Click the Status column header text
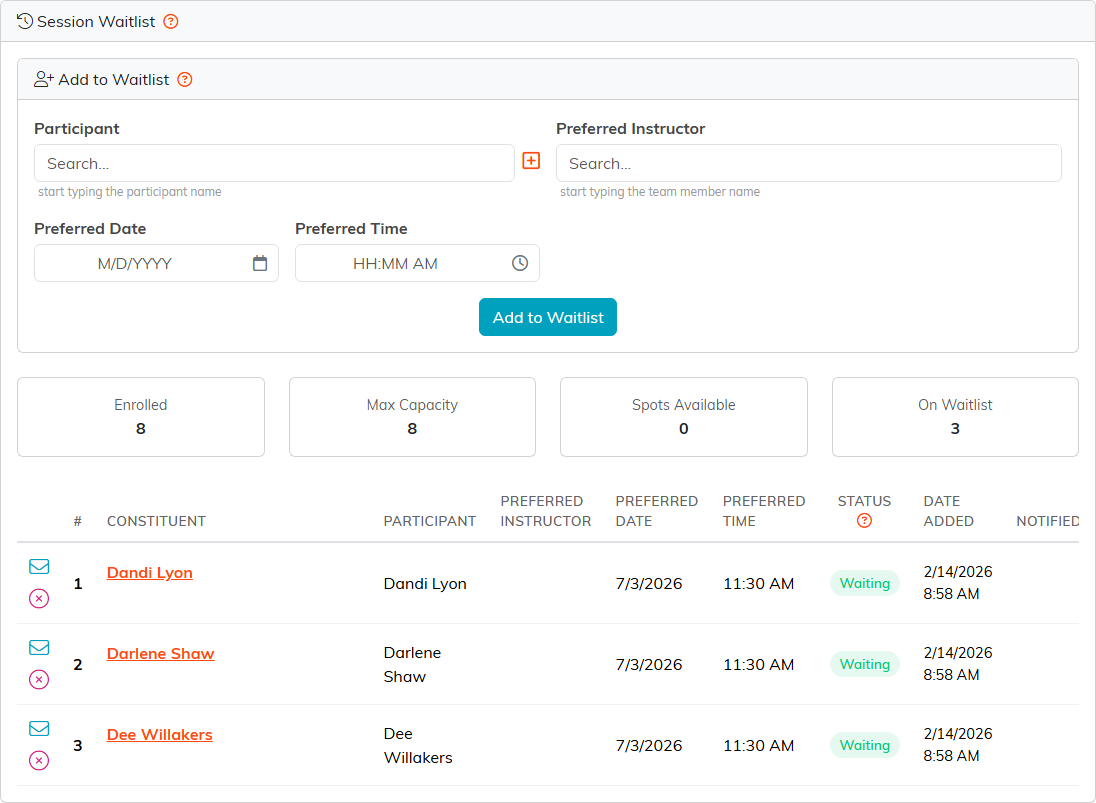 tap(865, 501)
